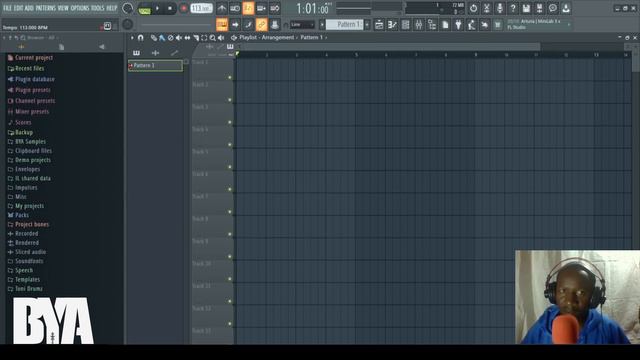
Task: Select the Select tool in playlist toolbar
Action: (204, 38)
